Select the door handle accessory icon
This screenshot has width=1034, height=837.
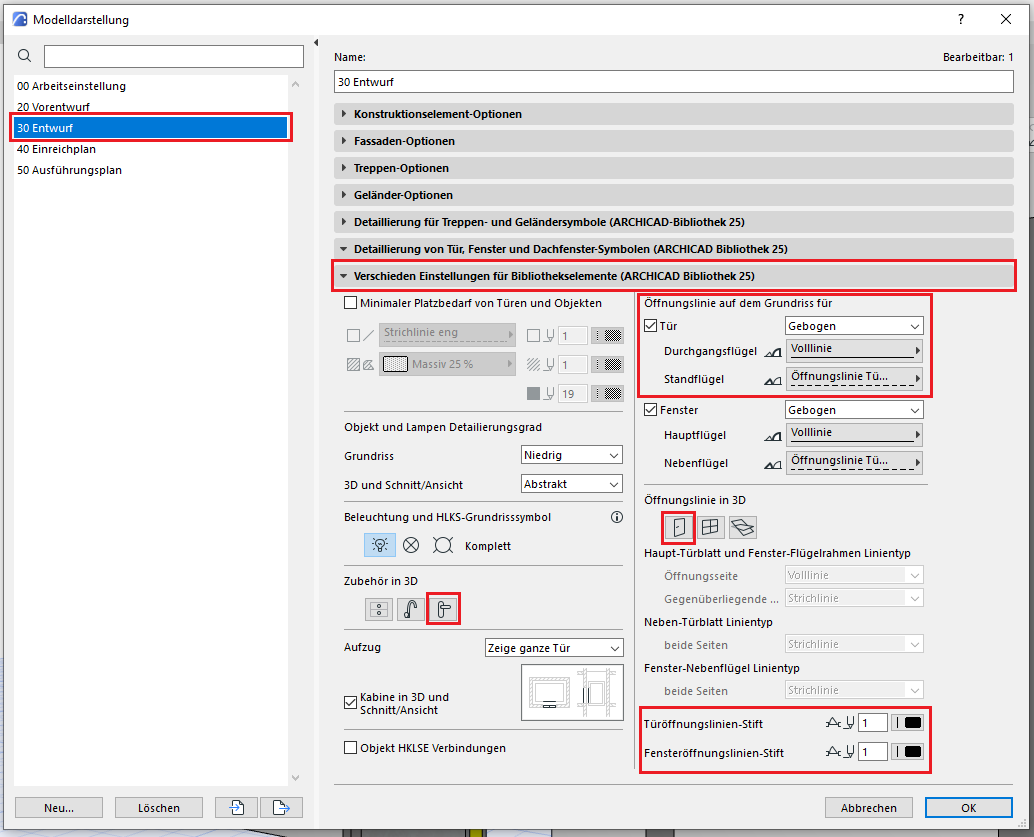click(x=443, y=609)
